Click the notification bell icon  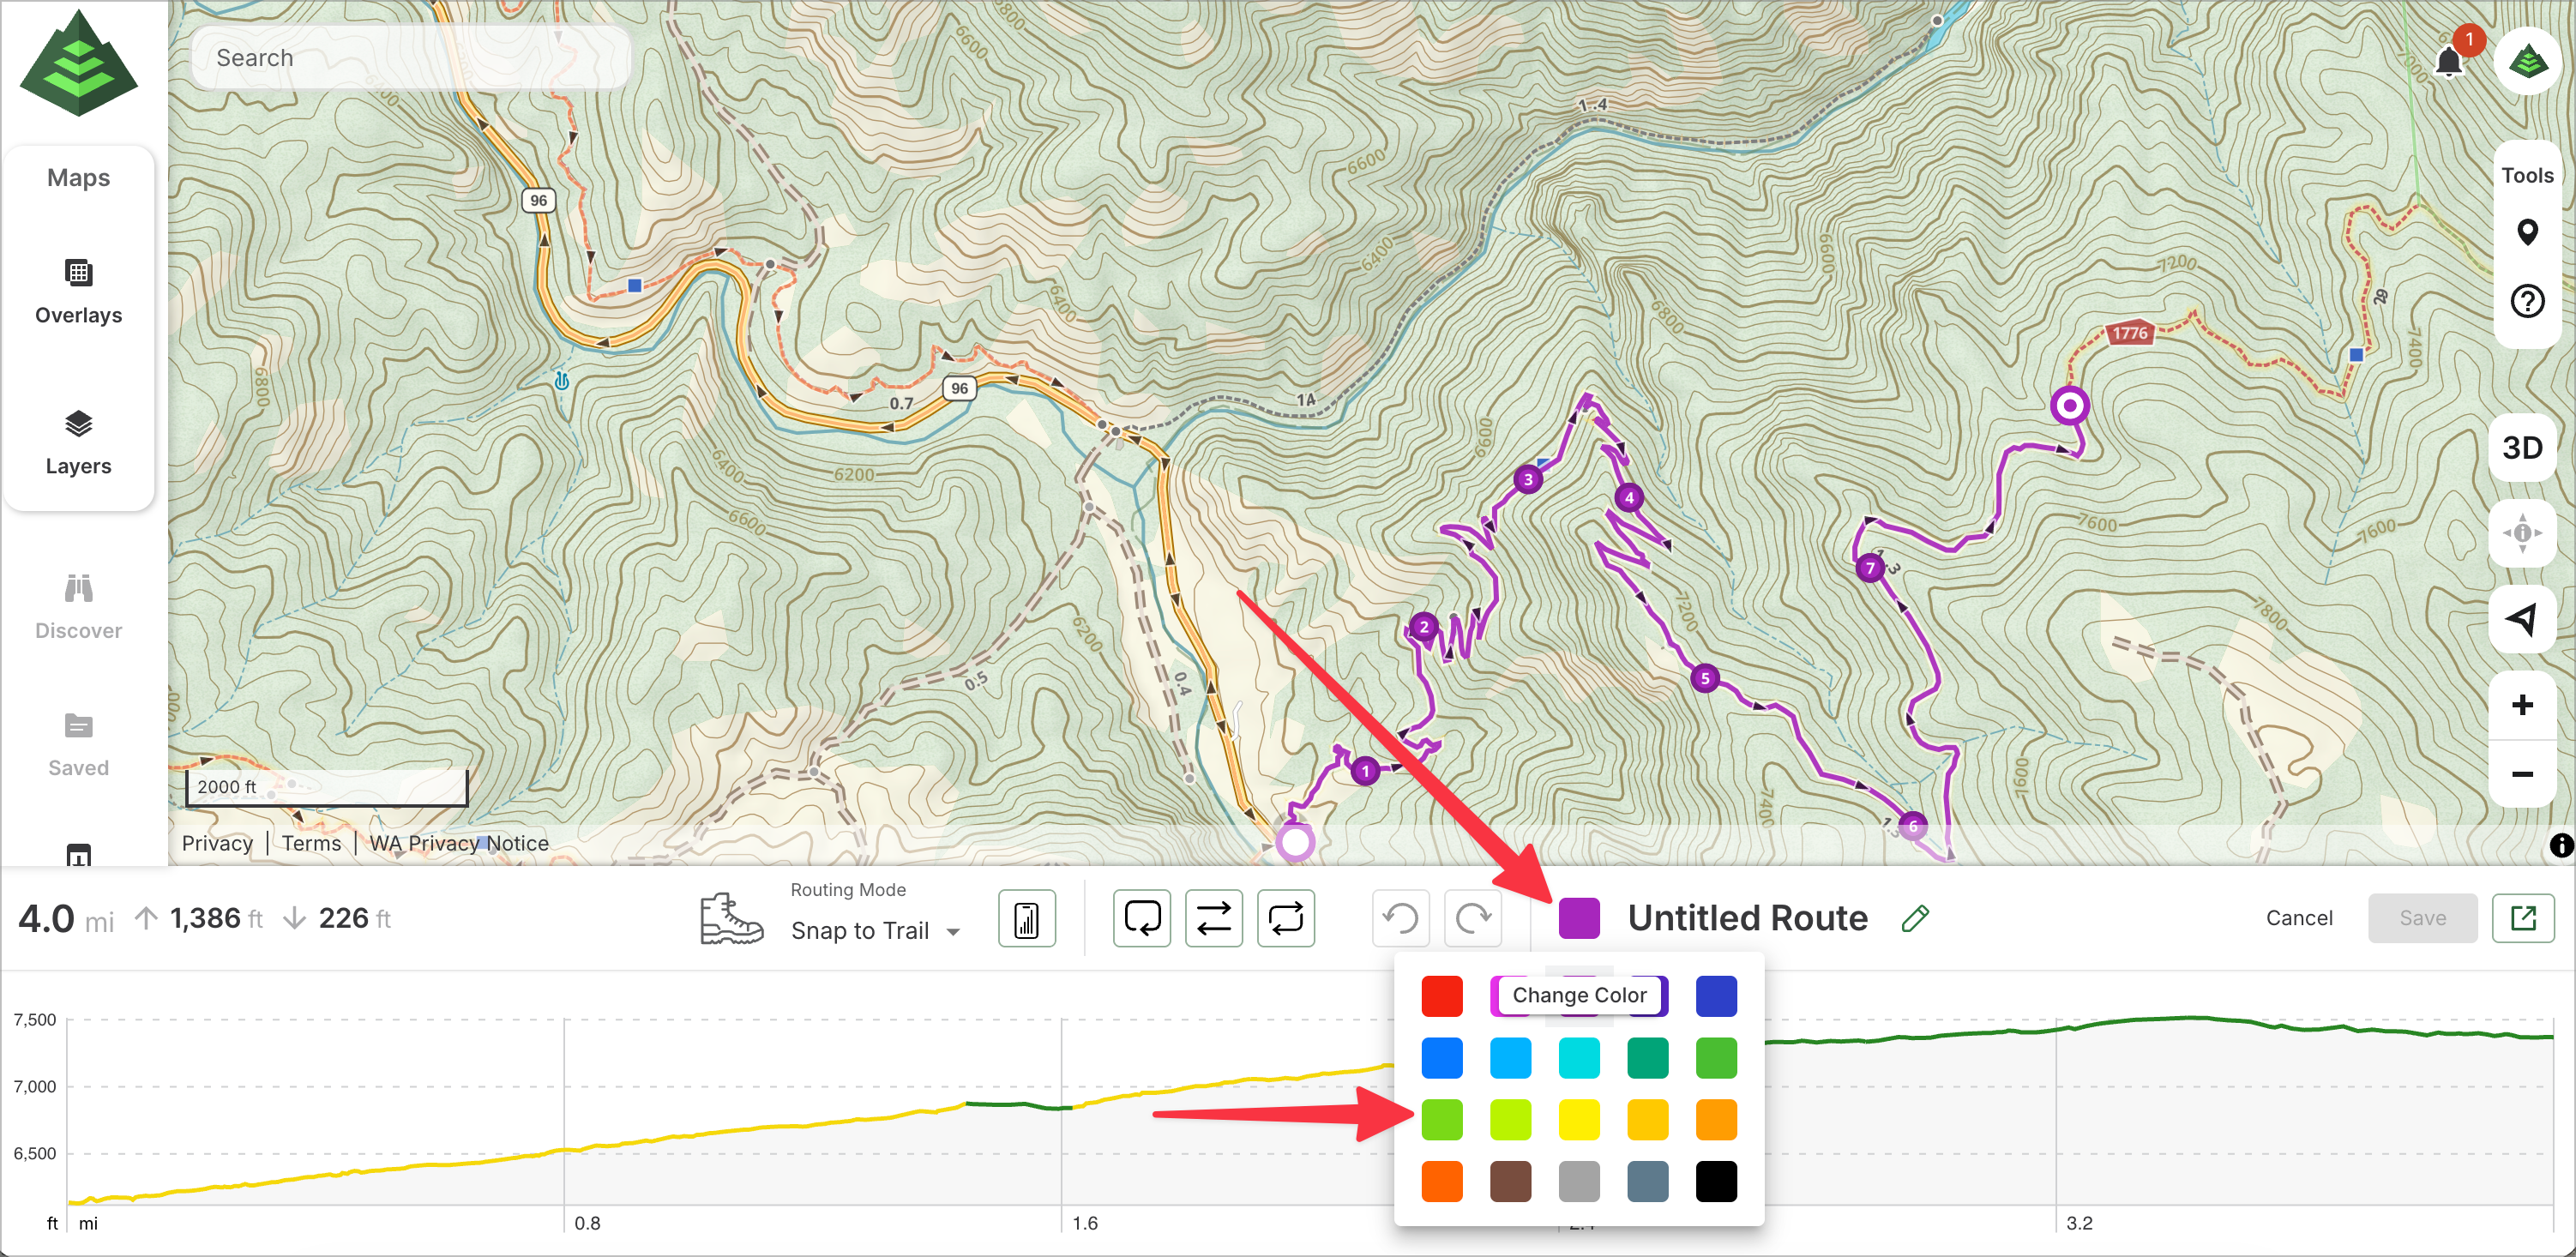2448,62
